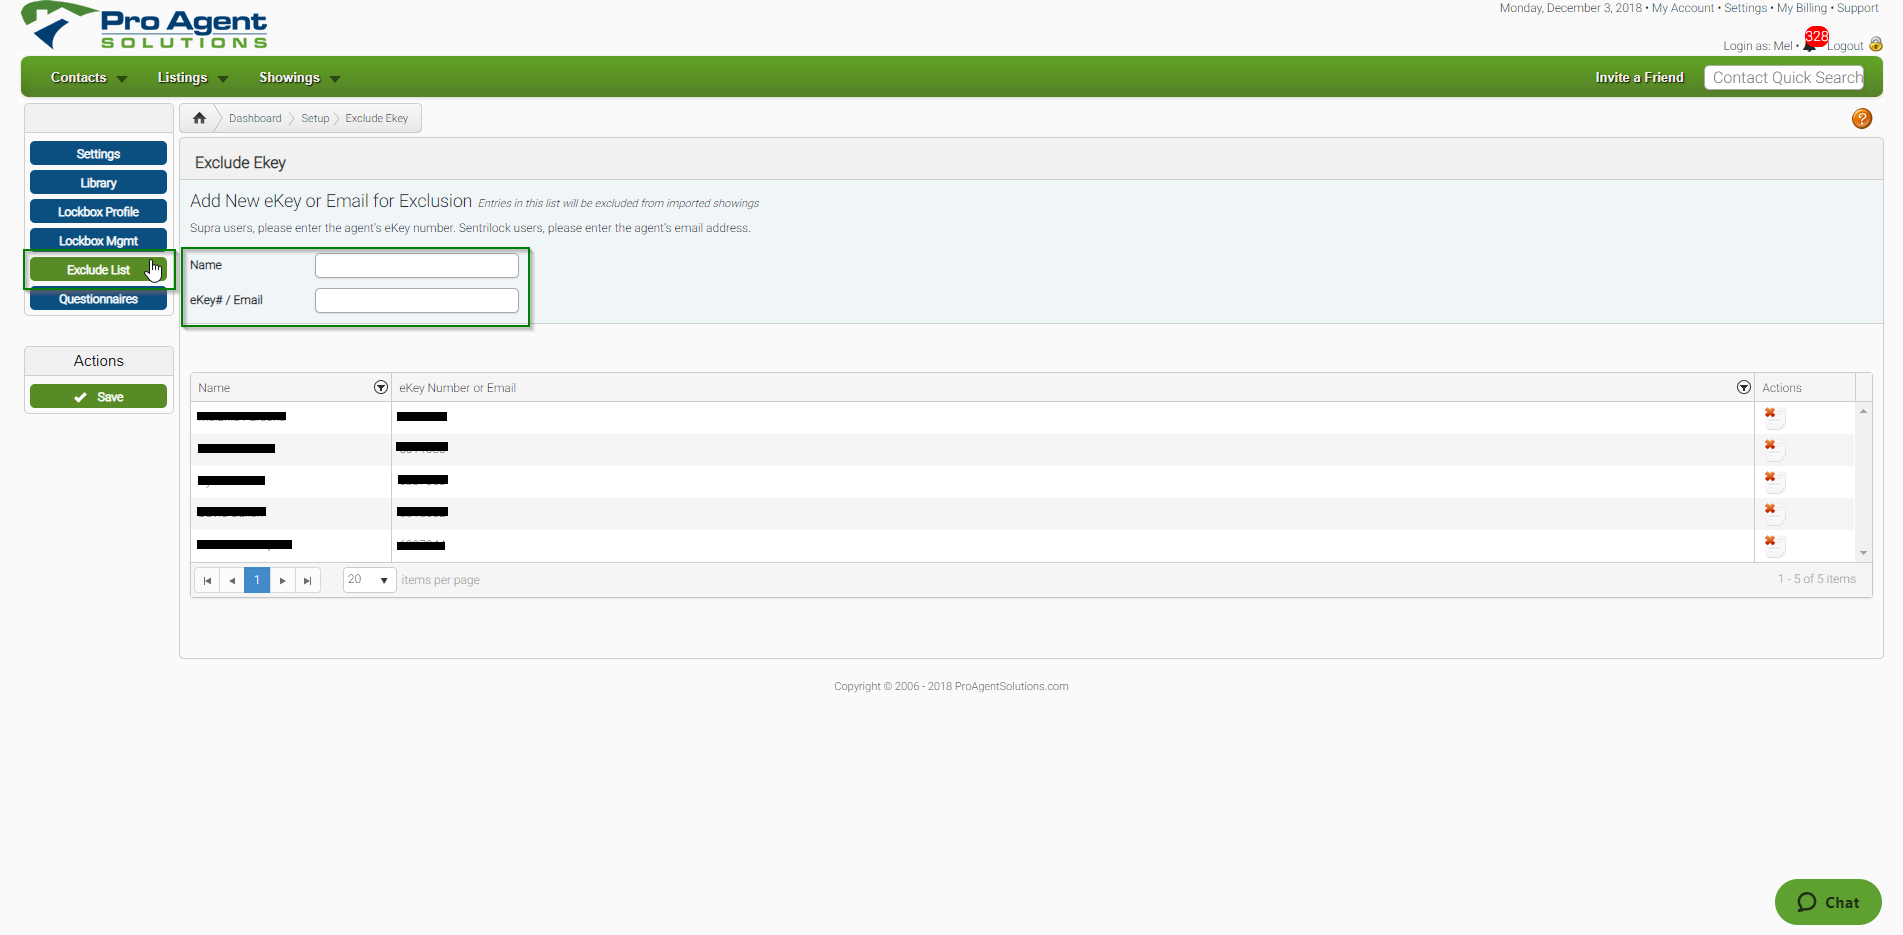Open notifications bell with 328 badge
Viewport: 1903px width, 935px height.
[x=1814, y=41]
